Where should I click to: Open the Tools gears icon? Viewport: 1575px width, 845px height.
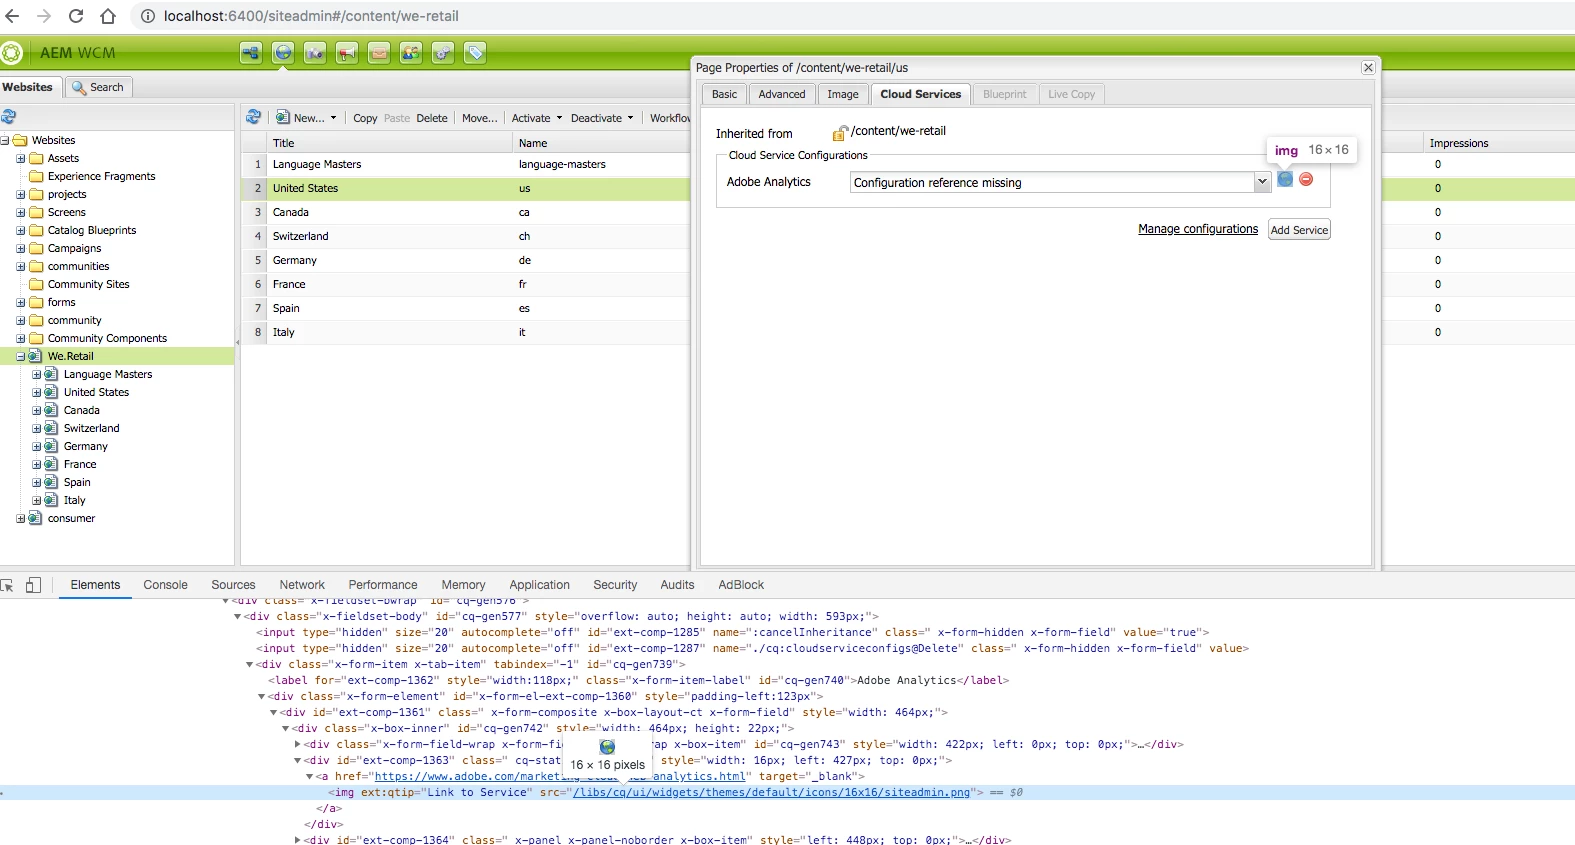point(443,53)
